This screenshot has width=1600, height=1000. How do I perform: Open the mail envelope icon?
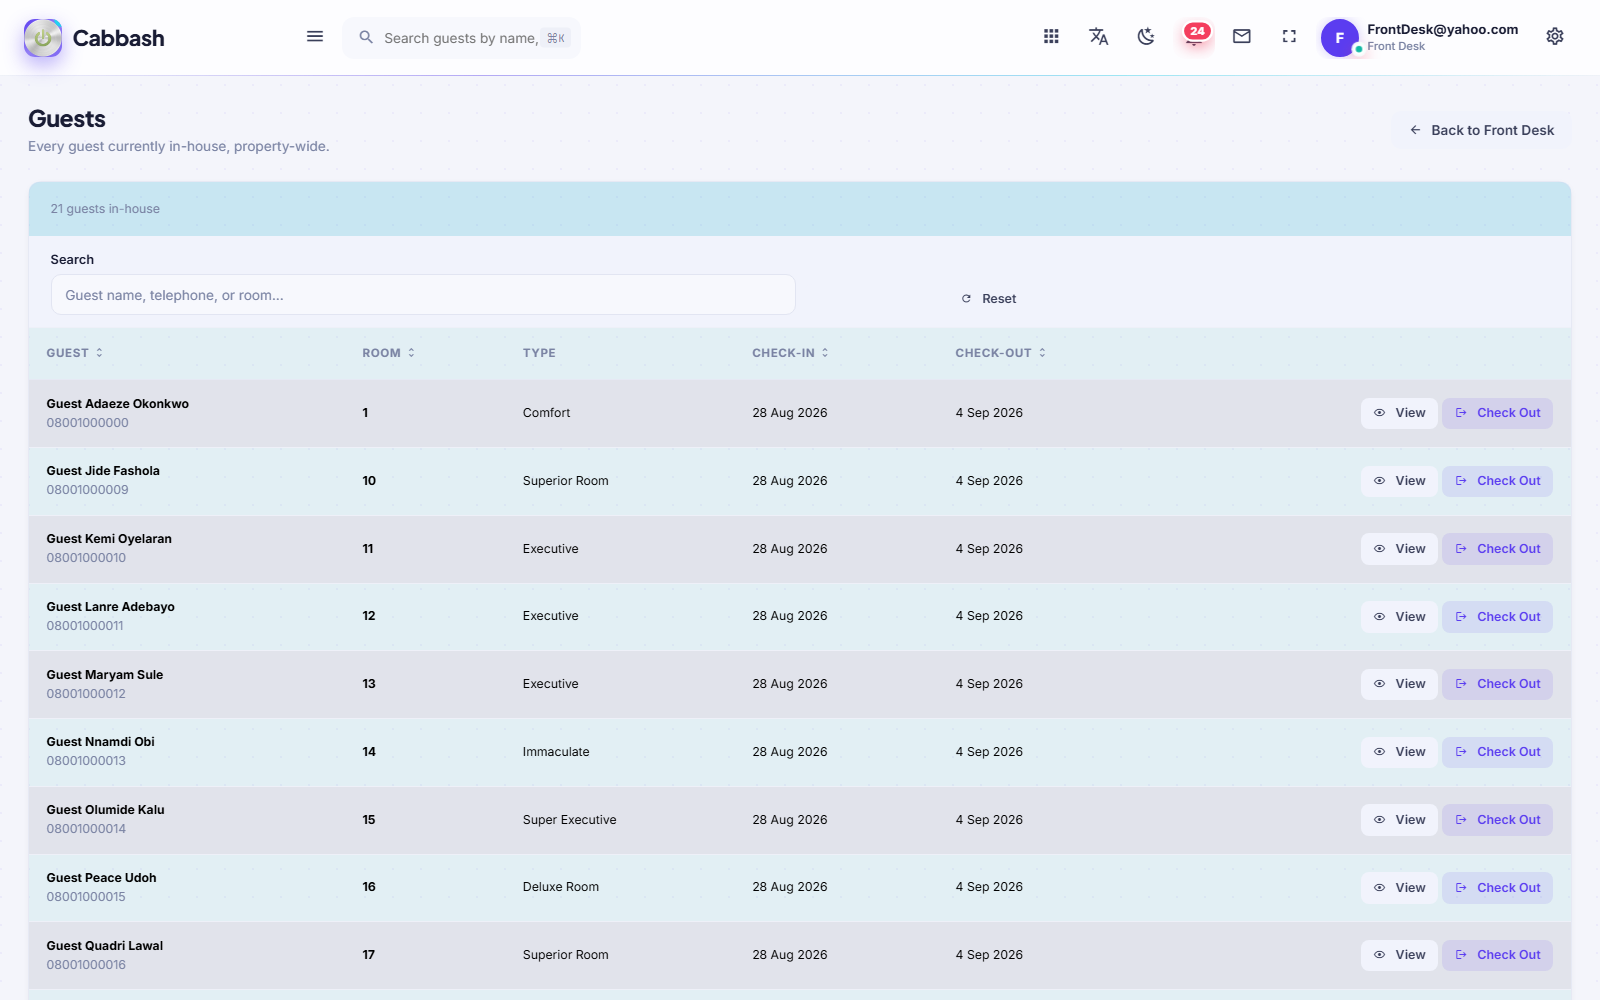click(x=1242, y=37)
